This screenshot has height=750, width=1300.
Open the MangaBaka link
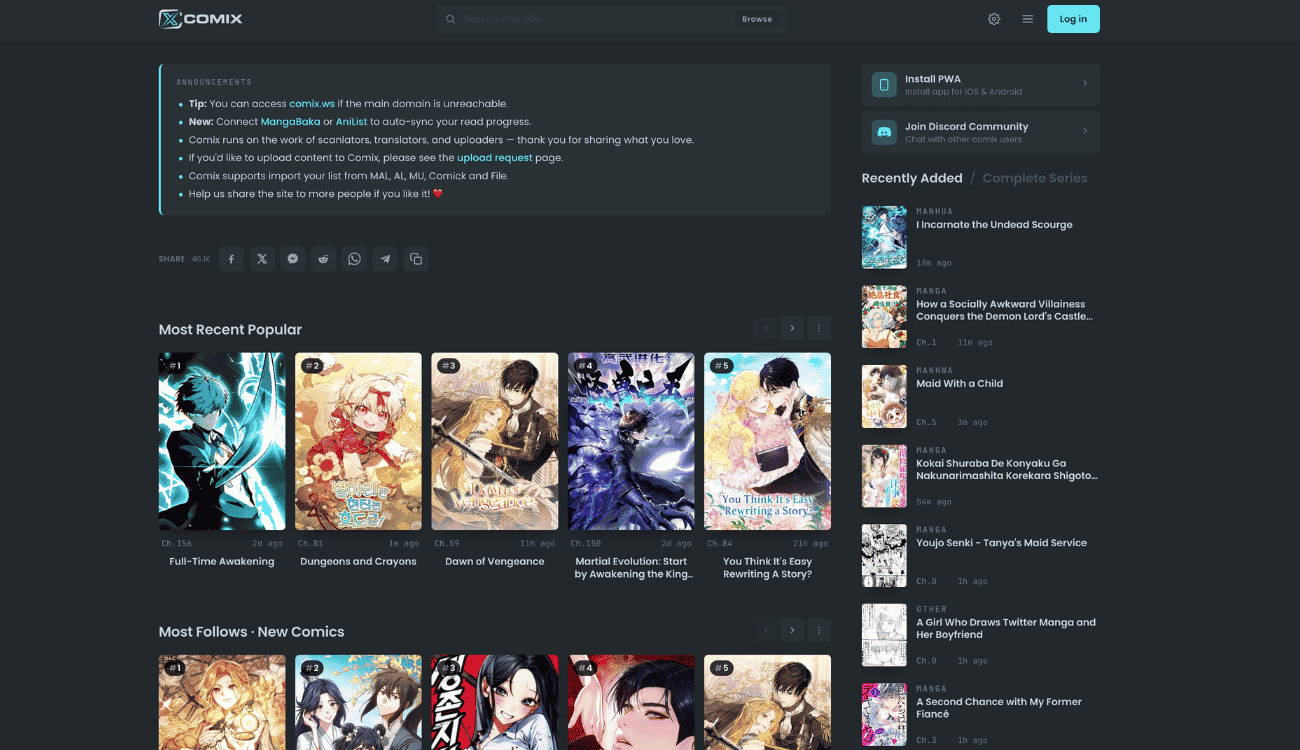pos(291,122)
